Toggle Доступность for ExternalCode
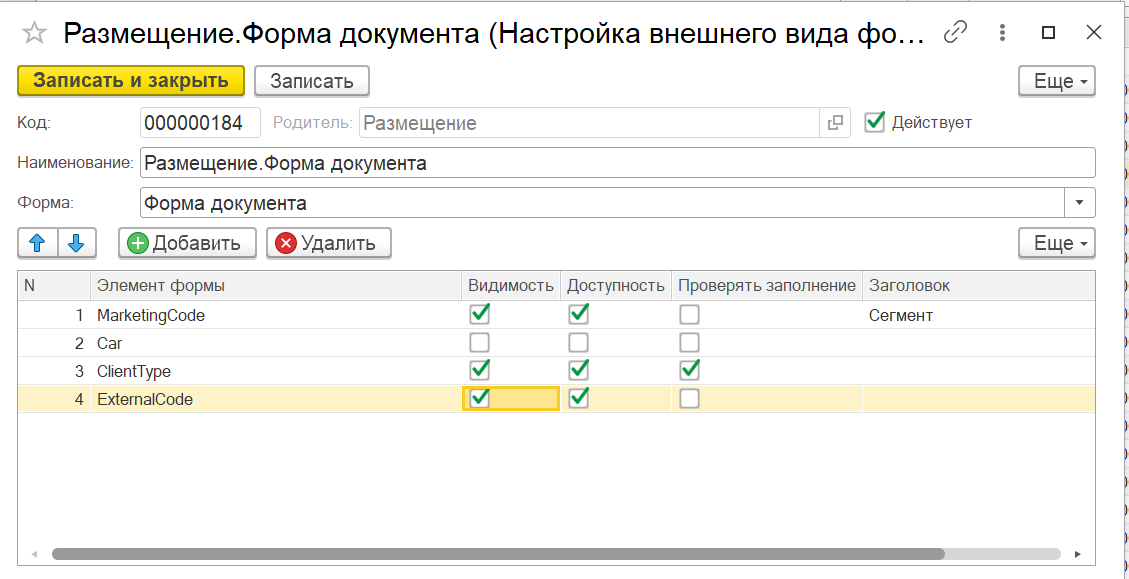1129x579 pixels. [x=578, y=398]
